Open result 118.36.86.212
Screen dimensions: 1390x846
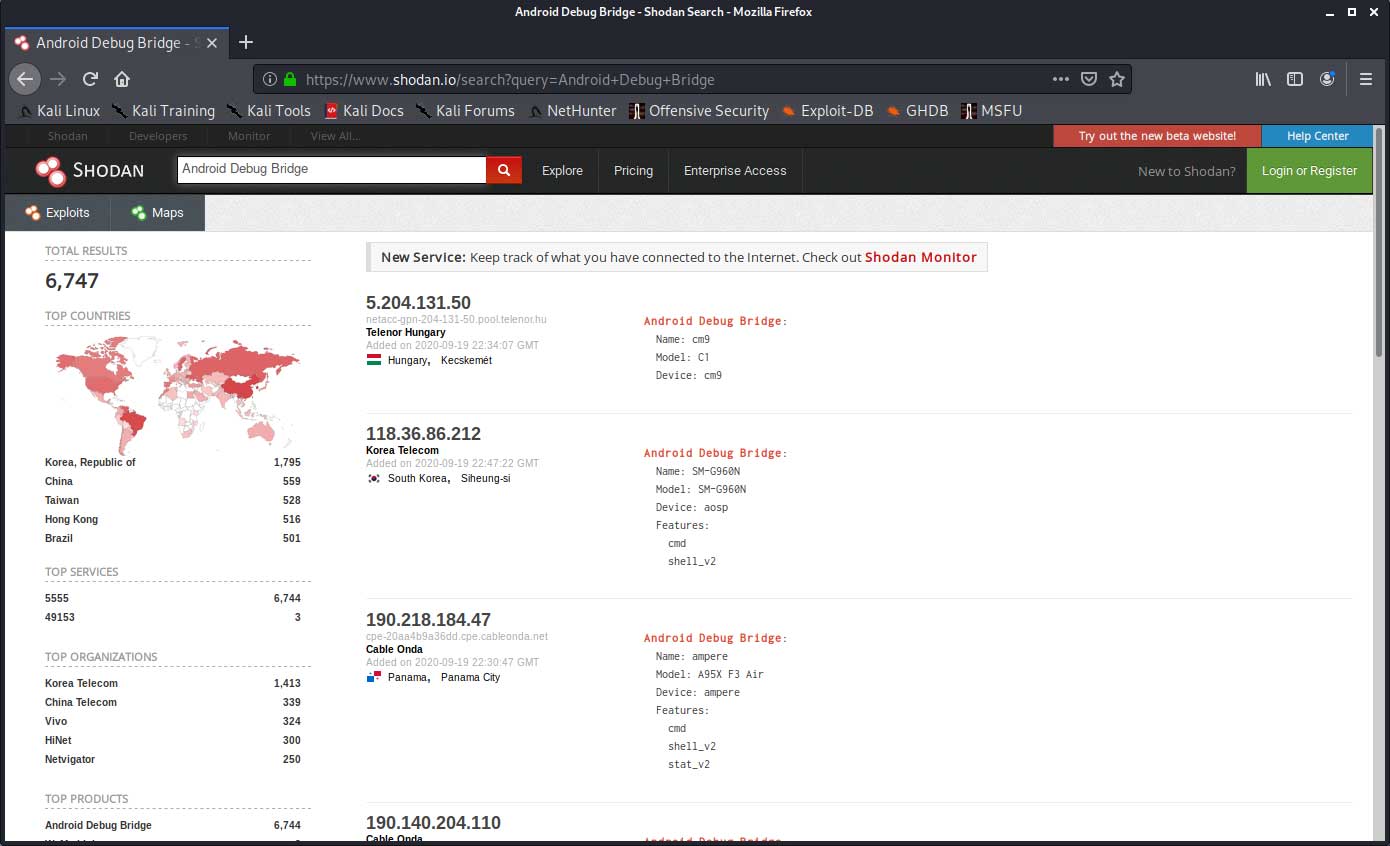pyautogui.click(x=423, y=434)
